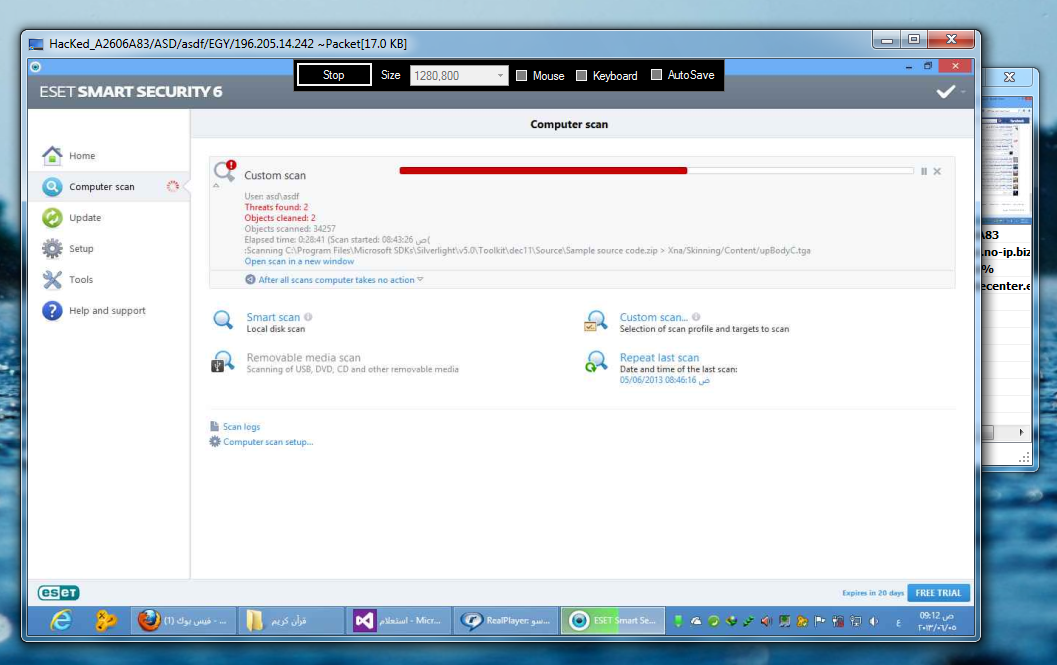Open the قرآن كريم folder taskbar button
The width and height of the screenshot is (1057, 665).
tap(291, 620)
